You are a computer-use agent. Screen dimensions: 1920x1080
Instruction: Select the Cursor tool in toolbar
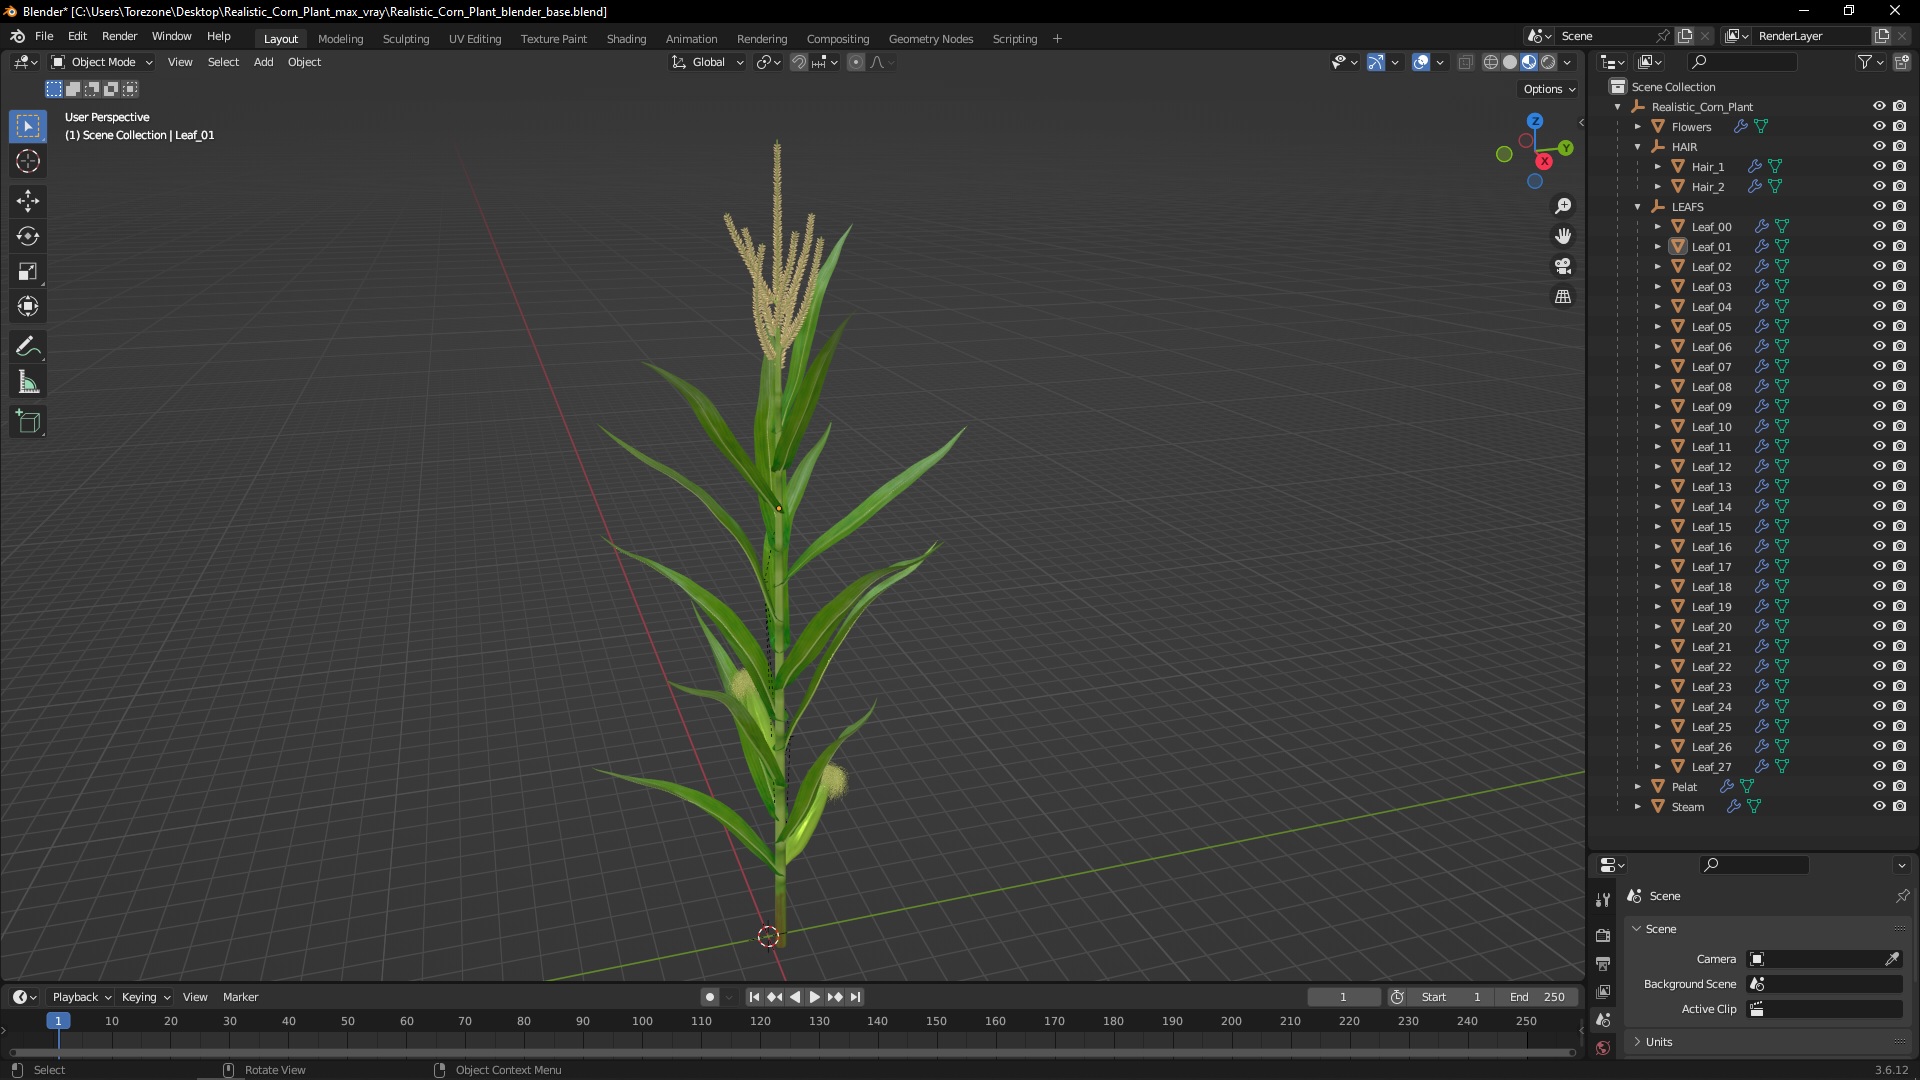tap(28, 161)
